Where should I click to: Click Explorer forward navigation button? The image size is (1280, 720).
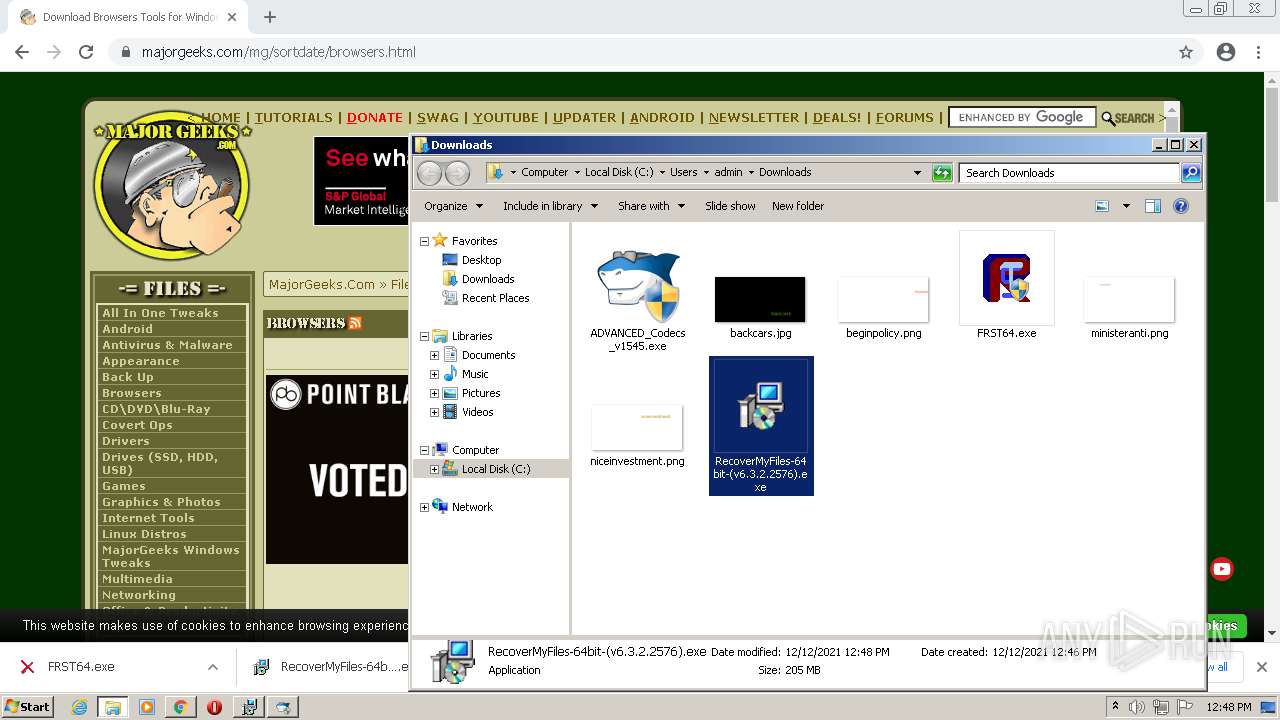[457, 173]
